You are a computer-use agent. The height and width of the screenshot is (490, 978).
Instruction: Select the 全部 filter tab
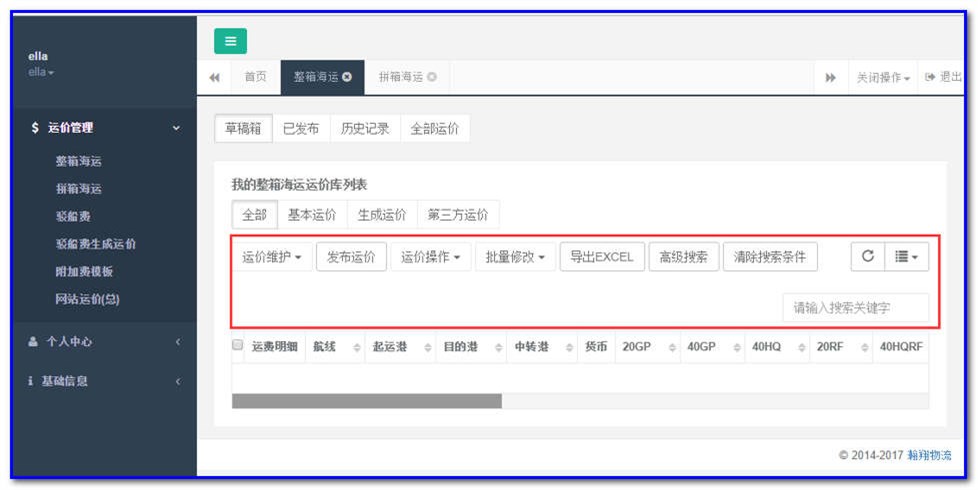click(x=254, y=215)
